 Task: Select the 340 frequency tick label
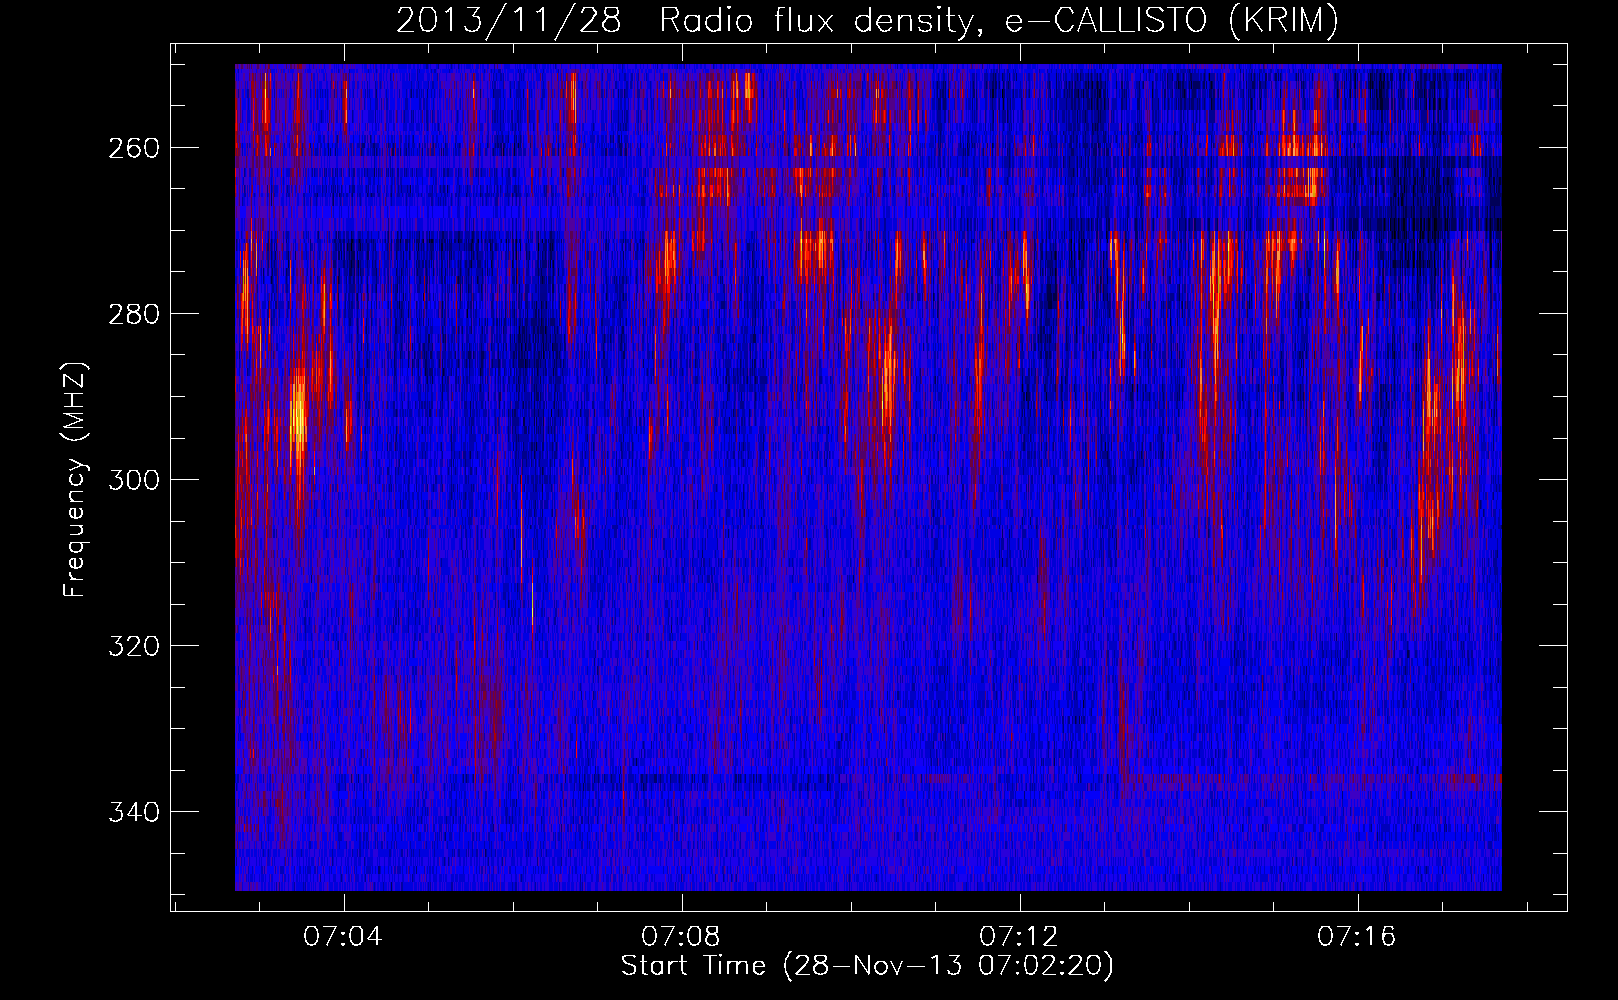pos(134,812)
